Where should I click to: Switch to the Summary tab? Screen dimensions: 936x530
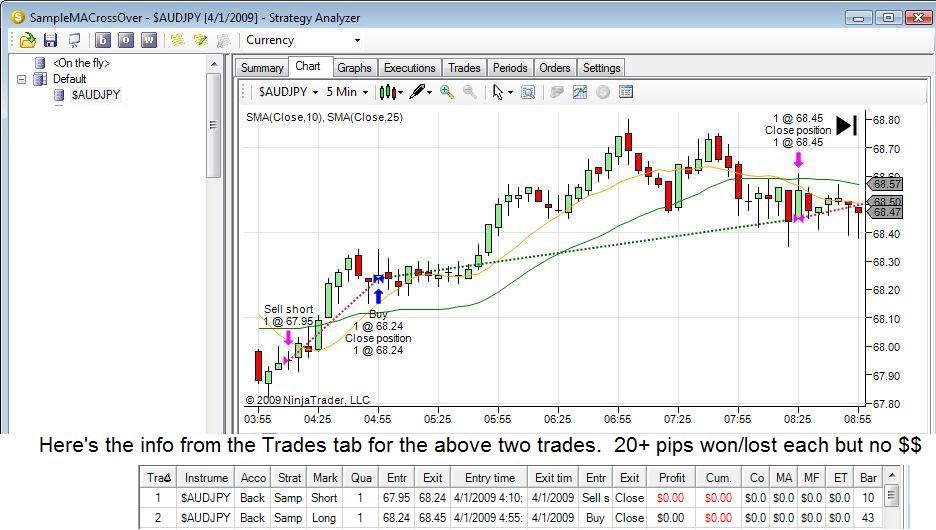pyautogui.click(x=261, y=68)
